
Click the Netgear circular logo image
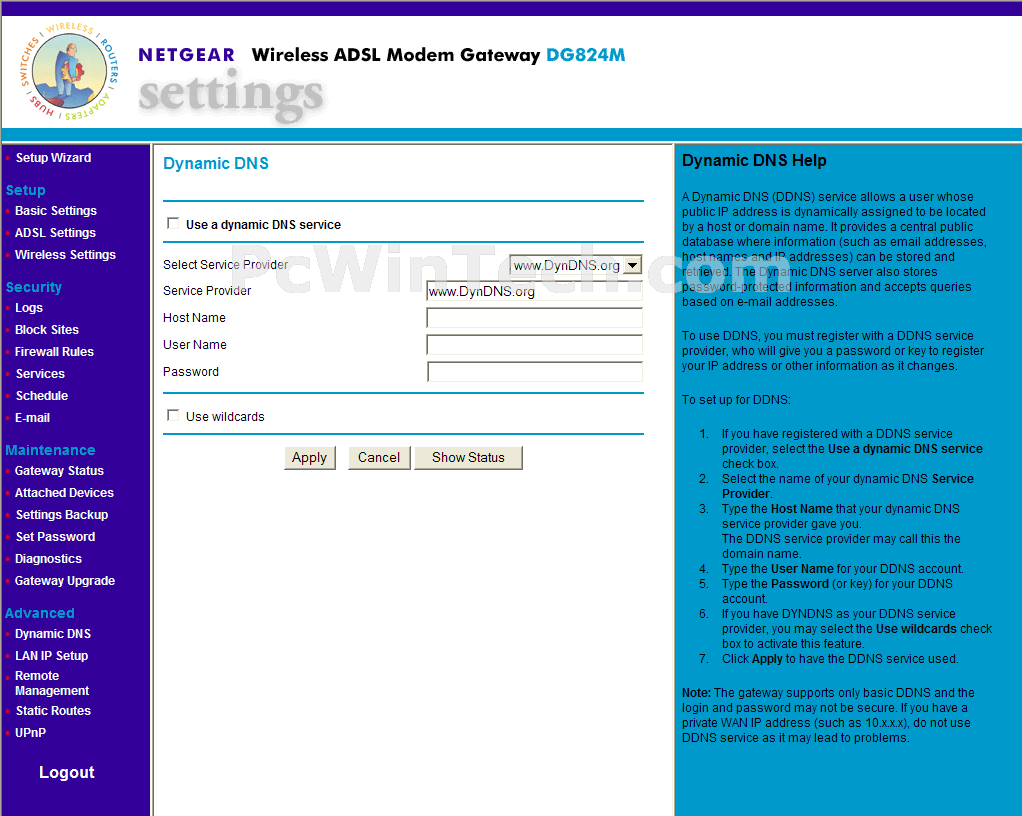click(69, 71)
